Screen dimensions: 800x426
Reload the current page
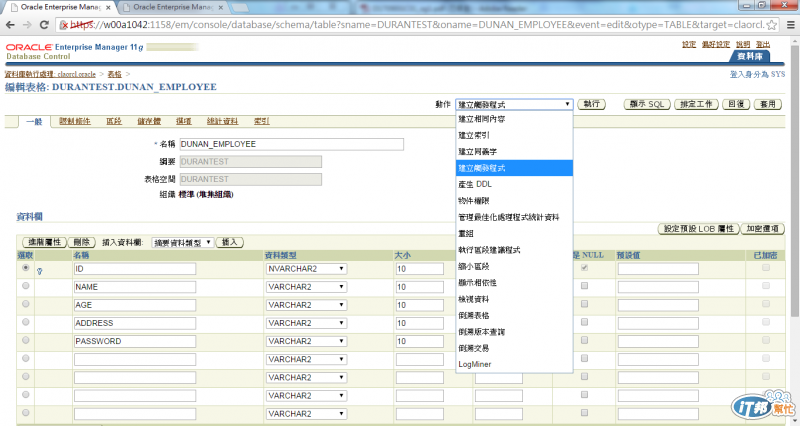(x=44, y=24)
